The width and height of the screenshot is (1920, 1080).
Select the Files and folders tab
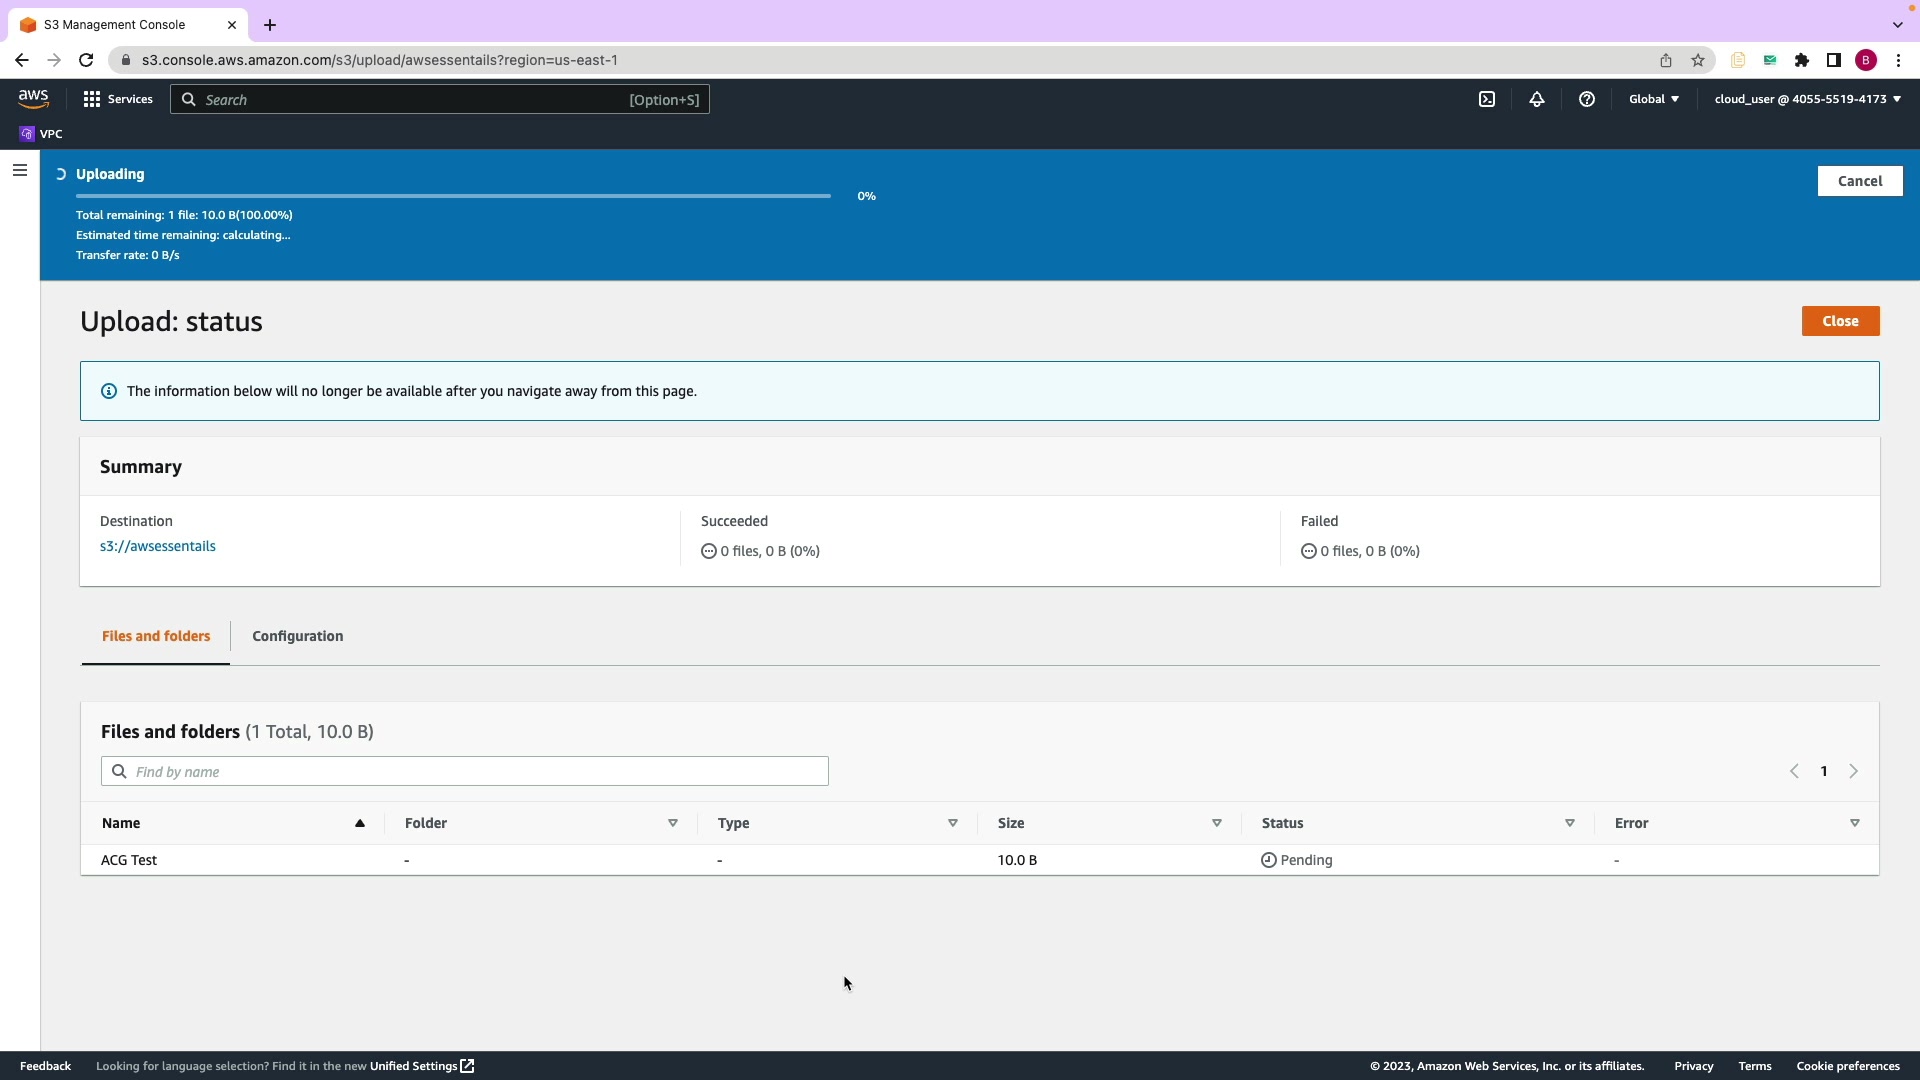click(156, 636)
